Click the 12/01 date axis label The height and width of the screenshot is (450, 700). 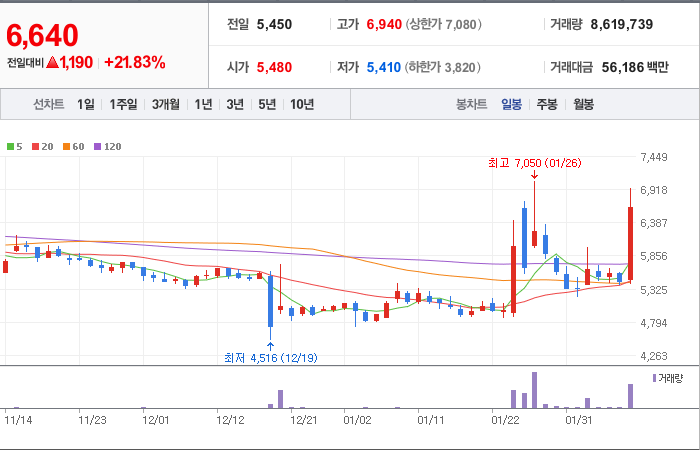click(x=156, y=421)
